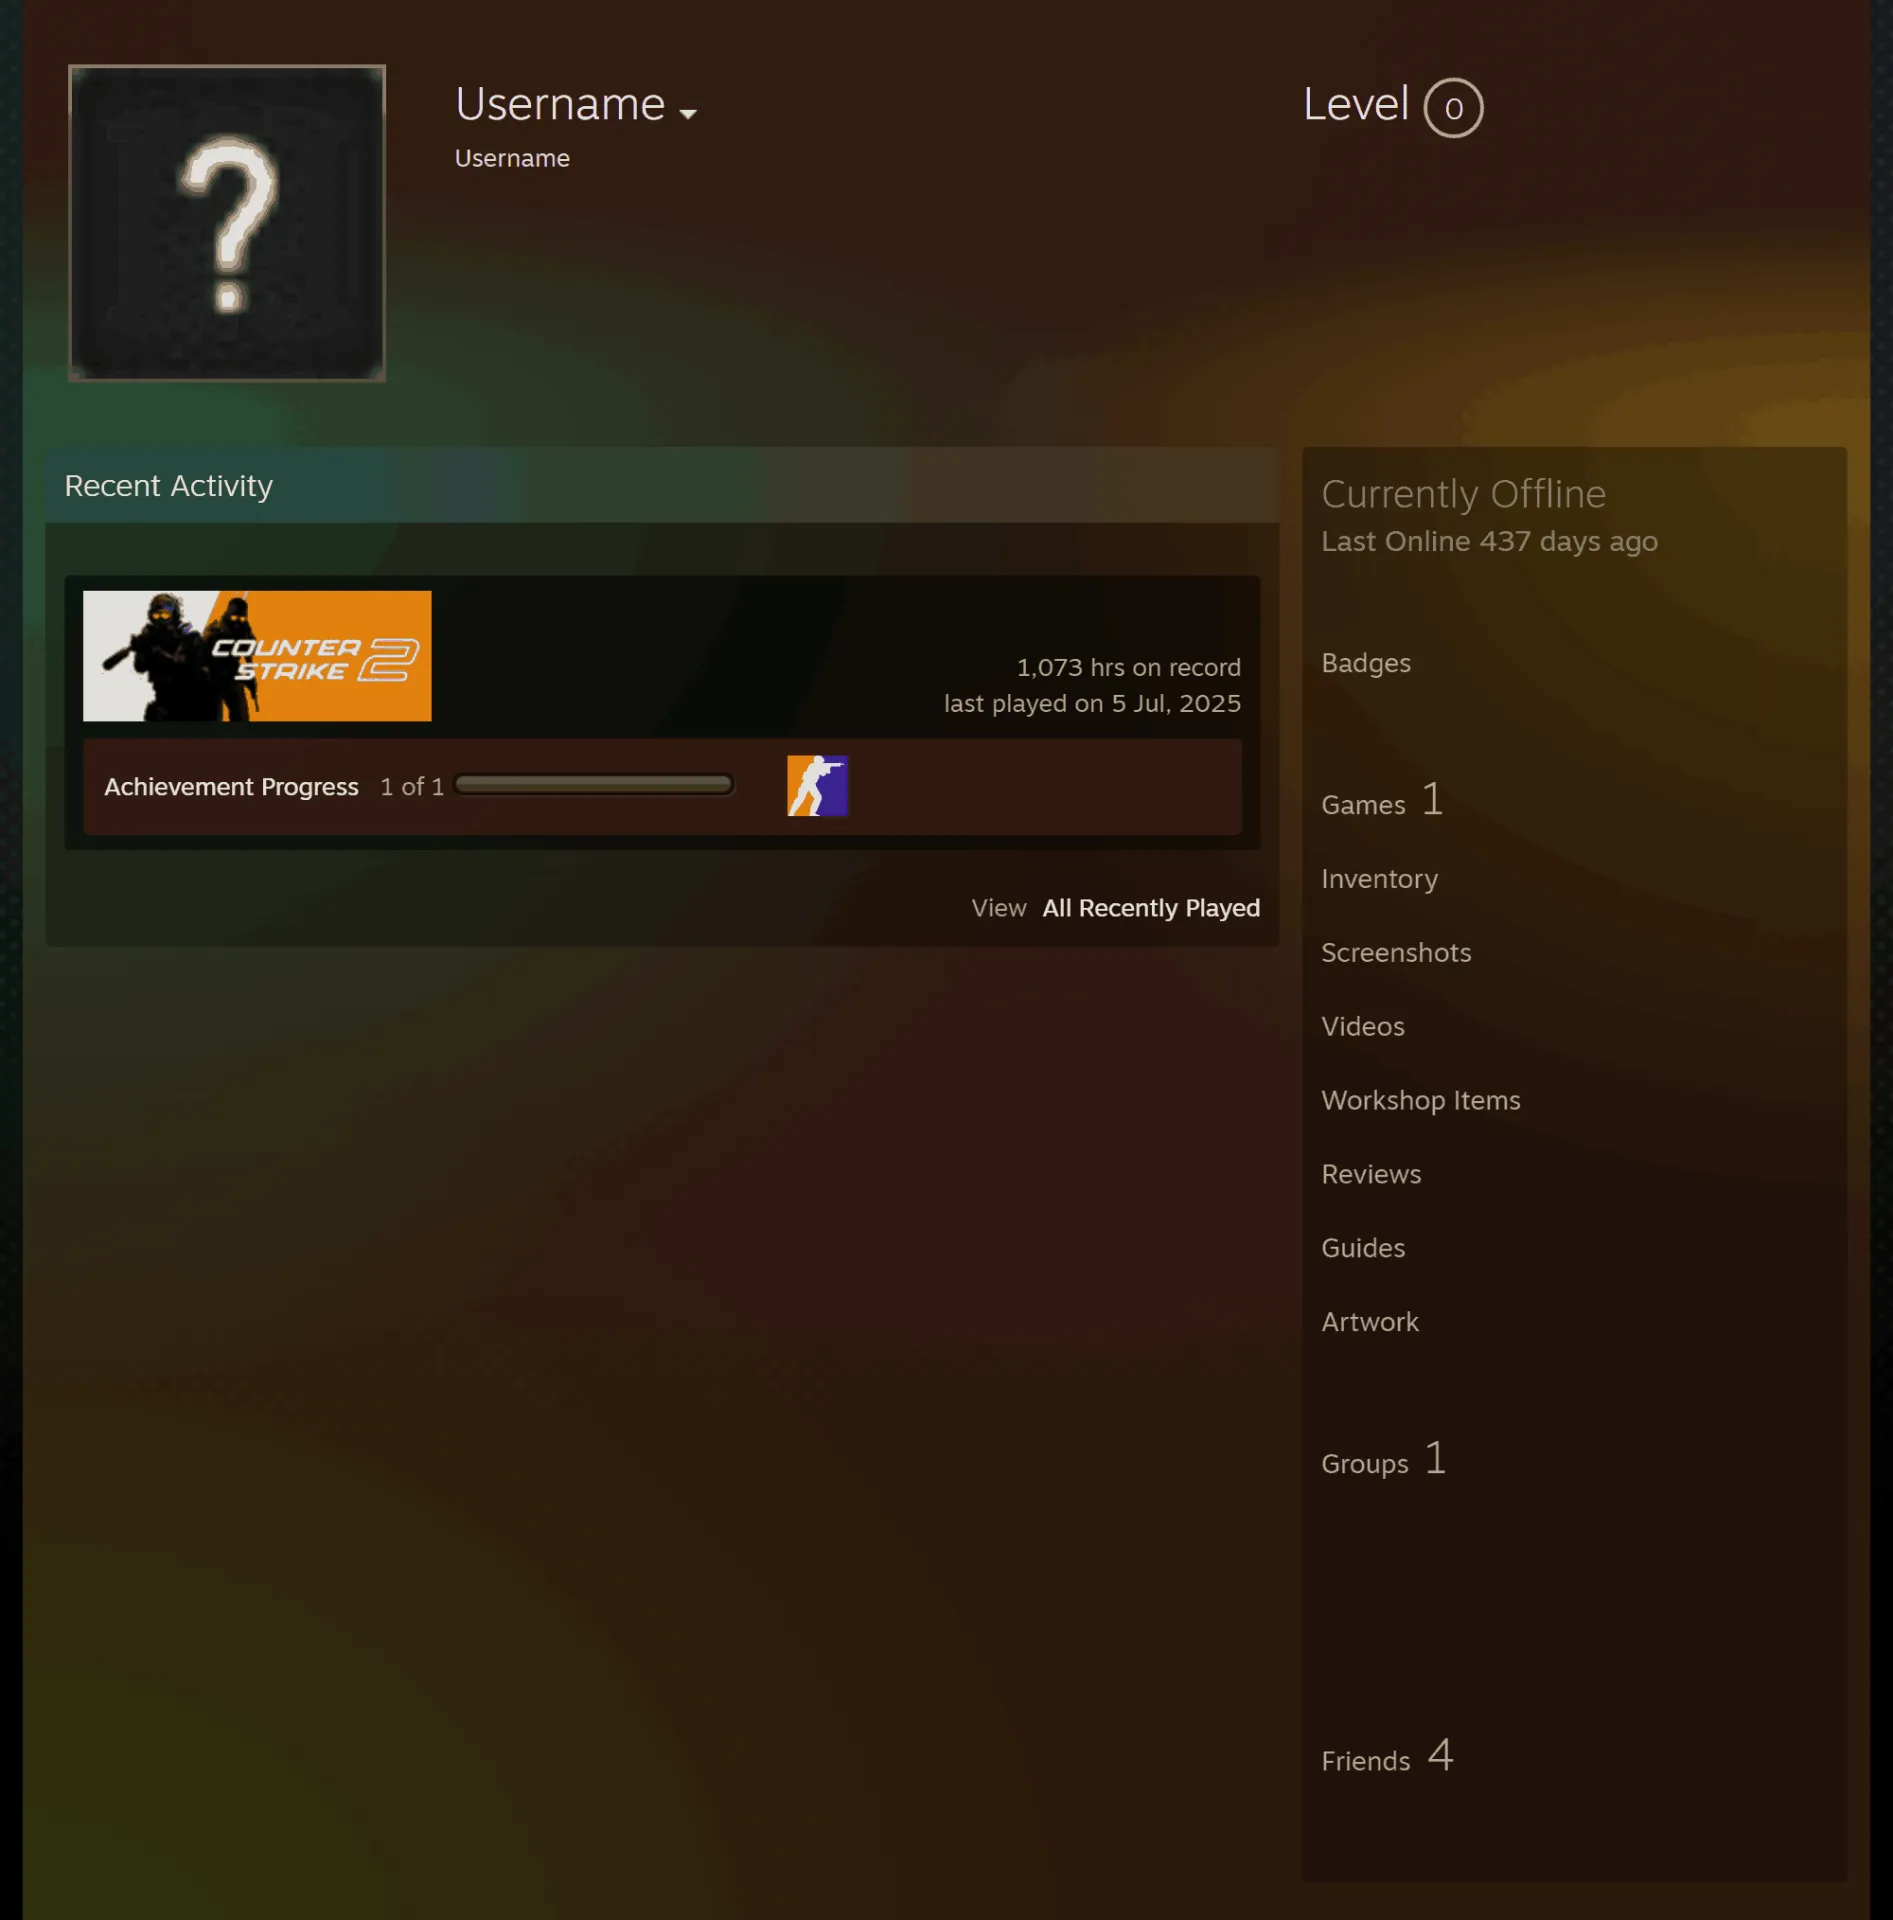Viewport: 1893px width, 1920px height.
Task: Open the Guides link
Action: pos(1363,1249)
